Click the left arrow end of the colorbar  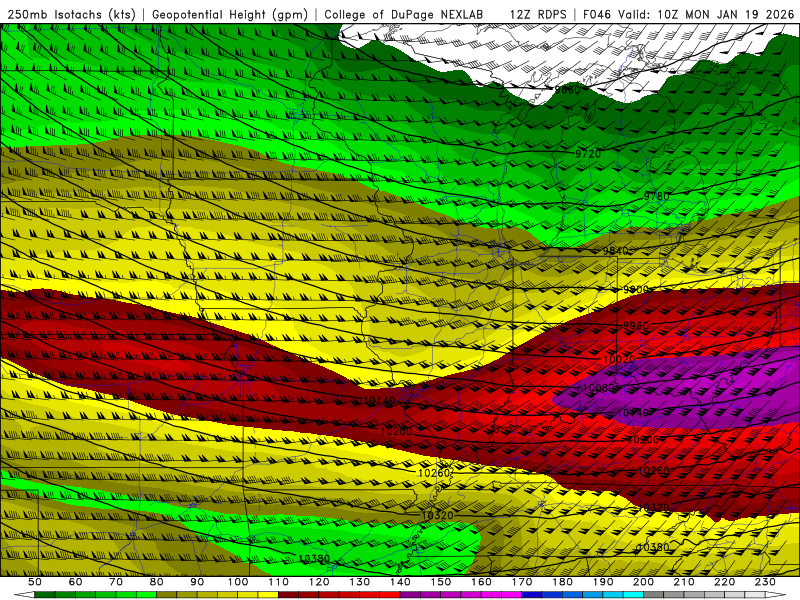click(x=24, y=595)
